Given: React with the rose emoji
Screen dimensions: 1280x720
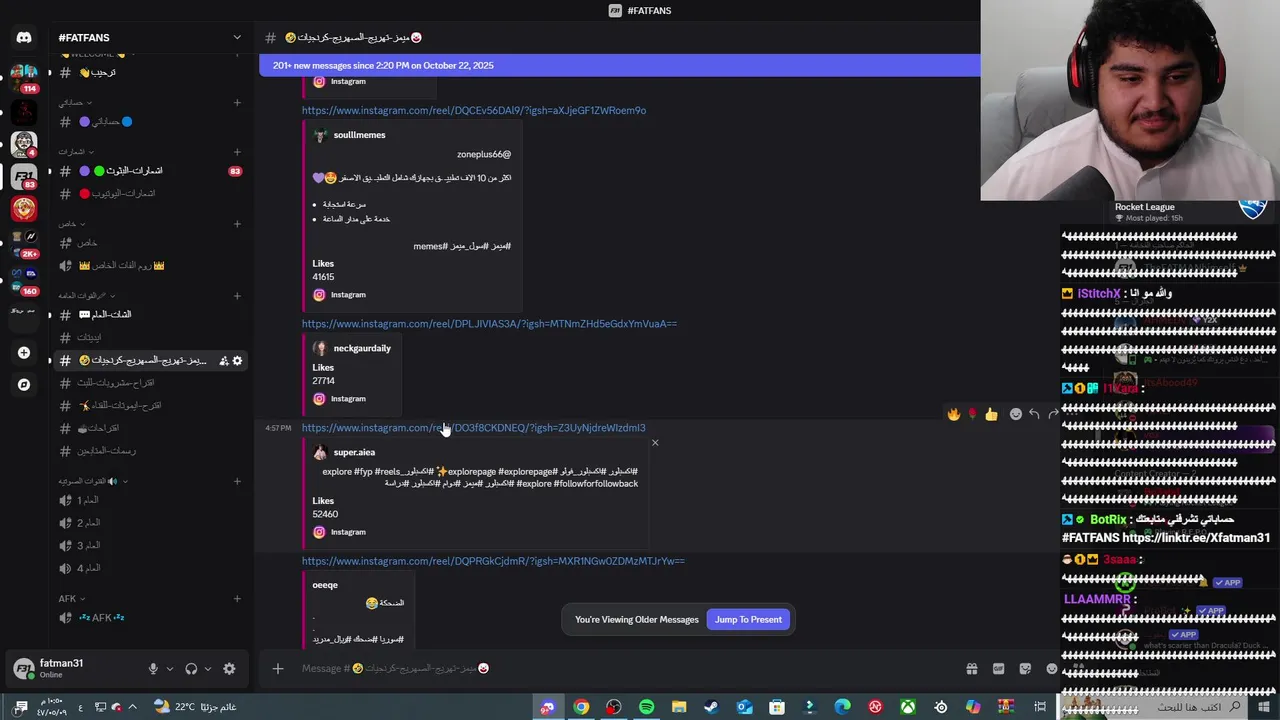Looking at the screenshot, I should coord(972,414).
